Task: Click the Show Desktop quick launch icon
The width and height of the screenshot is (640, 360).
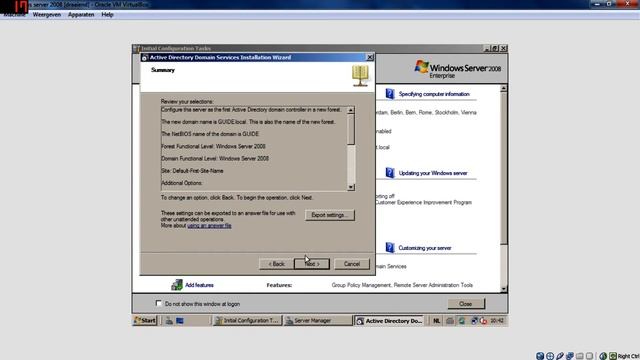Action: [x=180, y=321]
